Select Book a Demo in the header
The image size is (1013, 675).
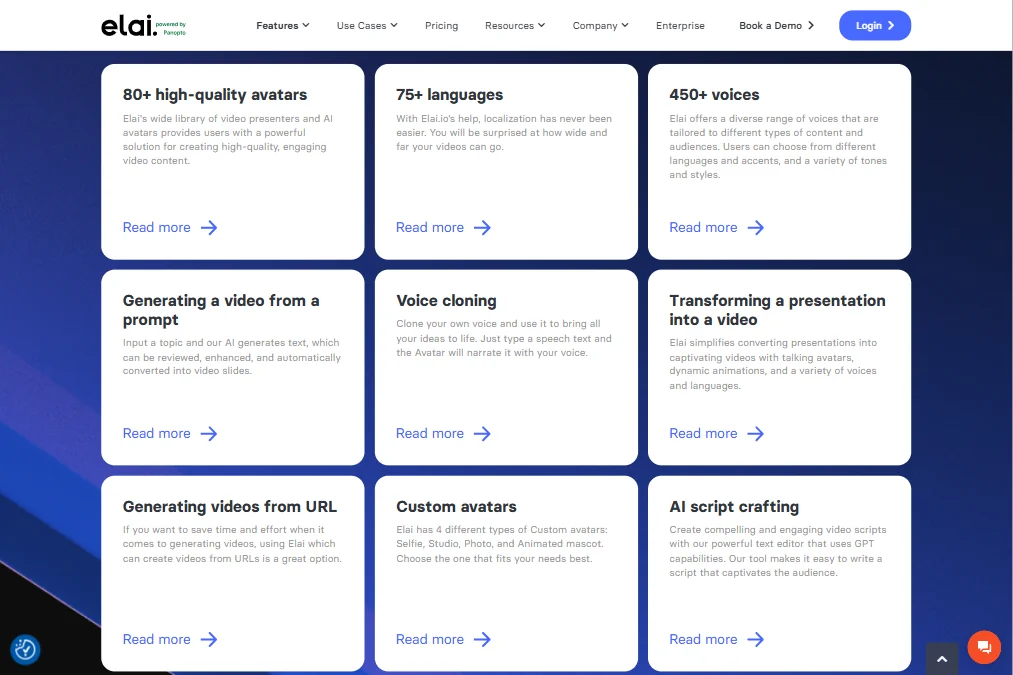pyautogui.click(x=777, y=25)
